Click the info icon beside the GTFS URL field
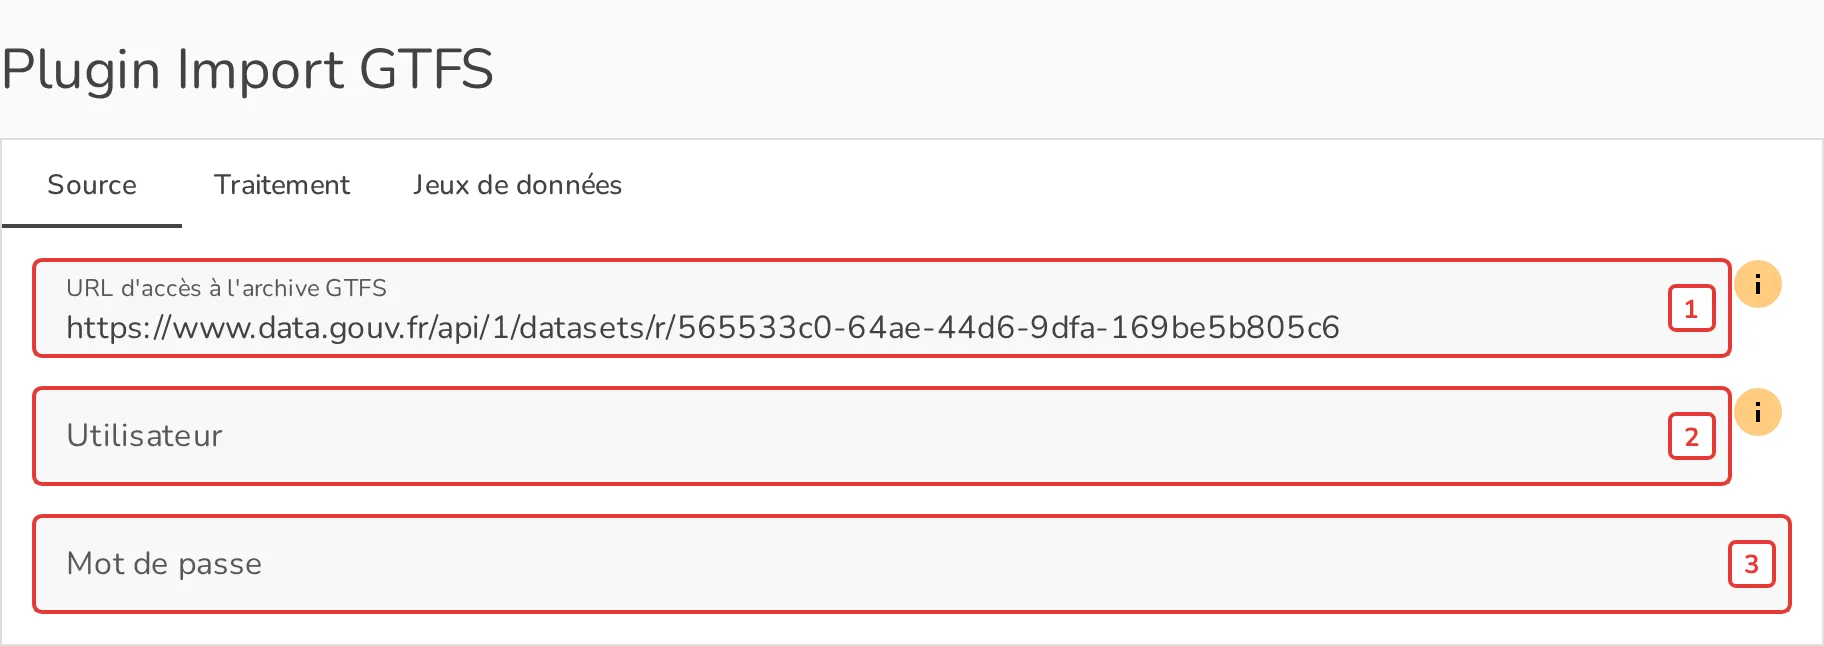 1757,284
